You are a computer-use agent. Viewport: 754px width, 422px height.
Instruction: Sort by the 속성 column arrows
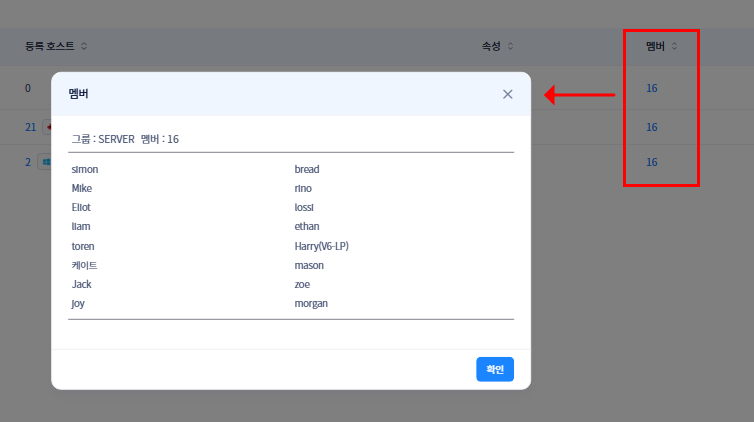pyautogui.click(x=510, y=46)
